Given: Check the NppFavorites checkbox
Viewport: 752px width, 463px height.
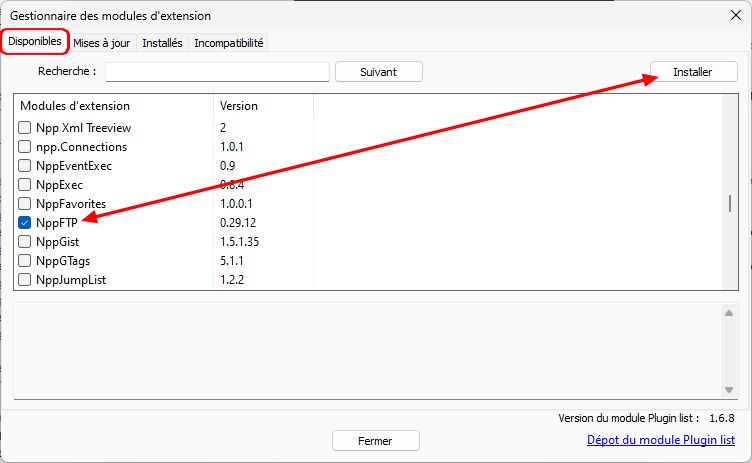Looking at the screenshot, I should click(x=24, y=203).
